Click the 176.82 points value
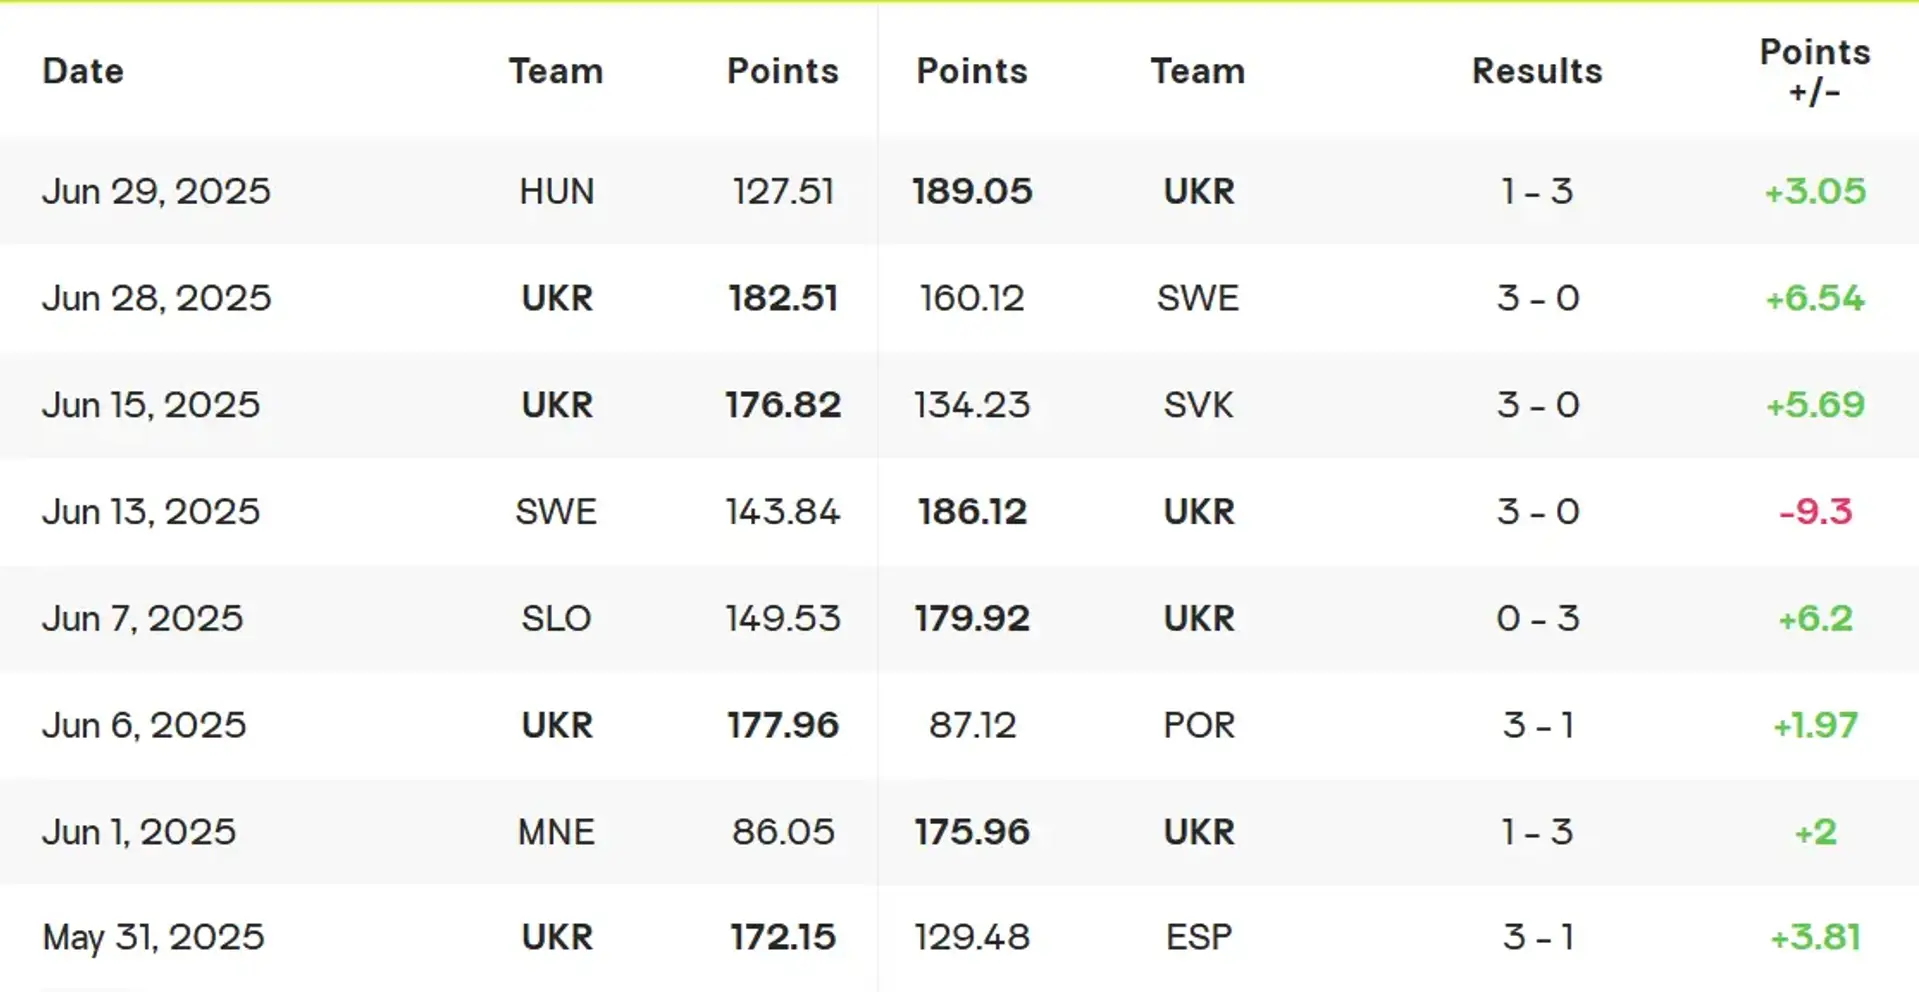This screenshot has height=992, width=1919. [783, 405]
